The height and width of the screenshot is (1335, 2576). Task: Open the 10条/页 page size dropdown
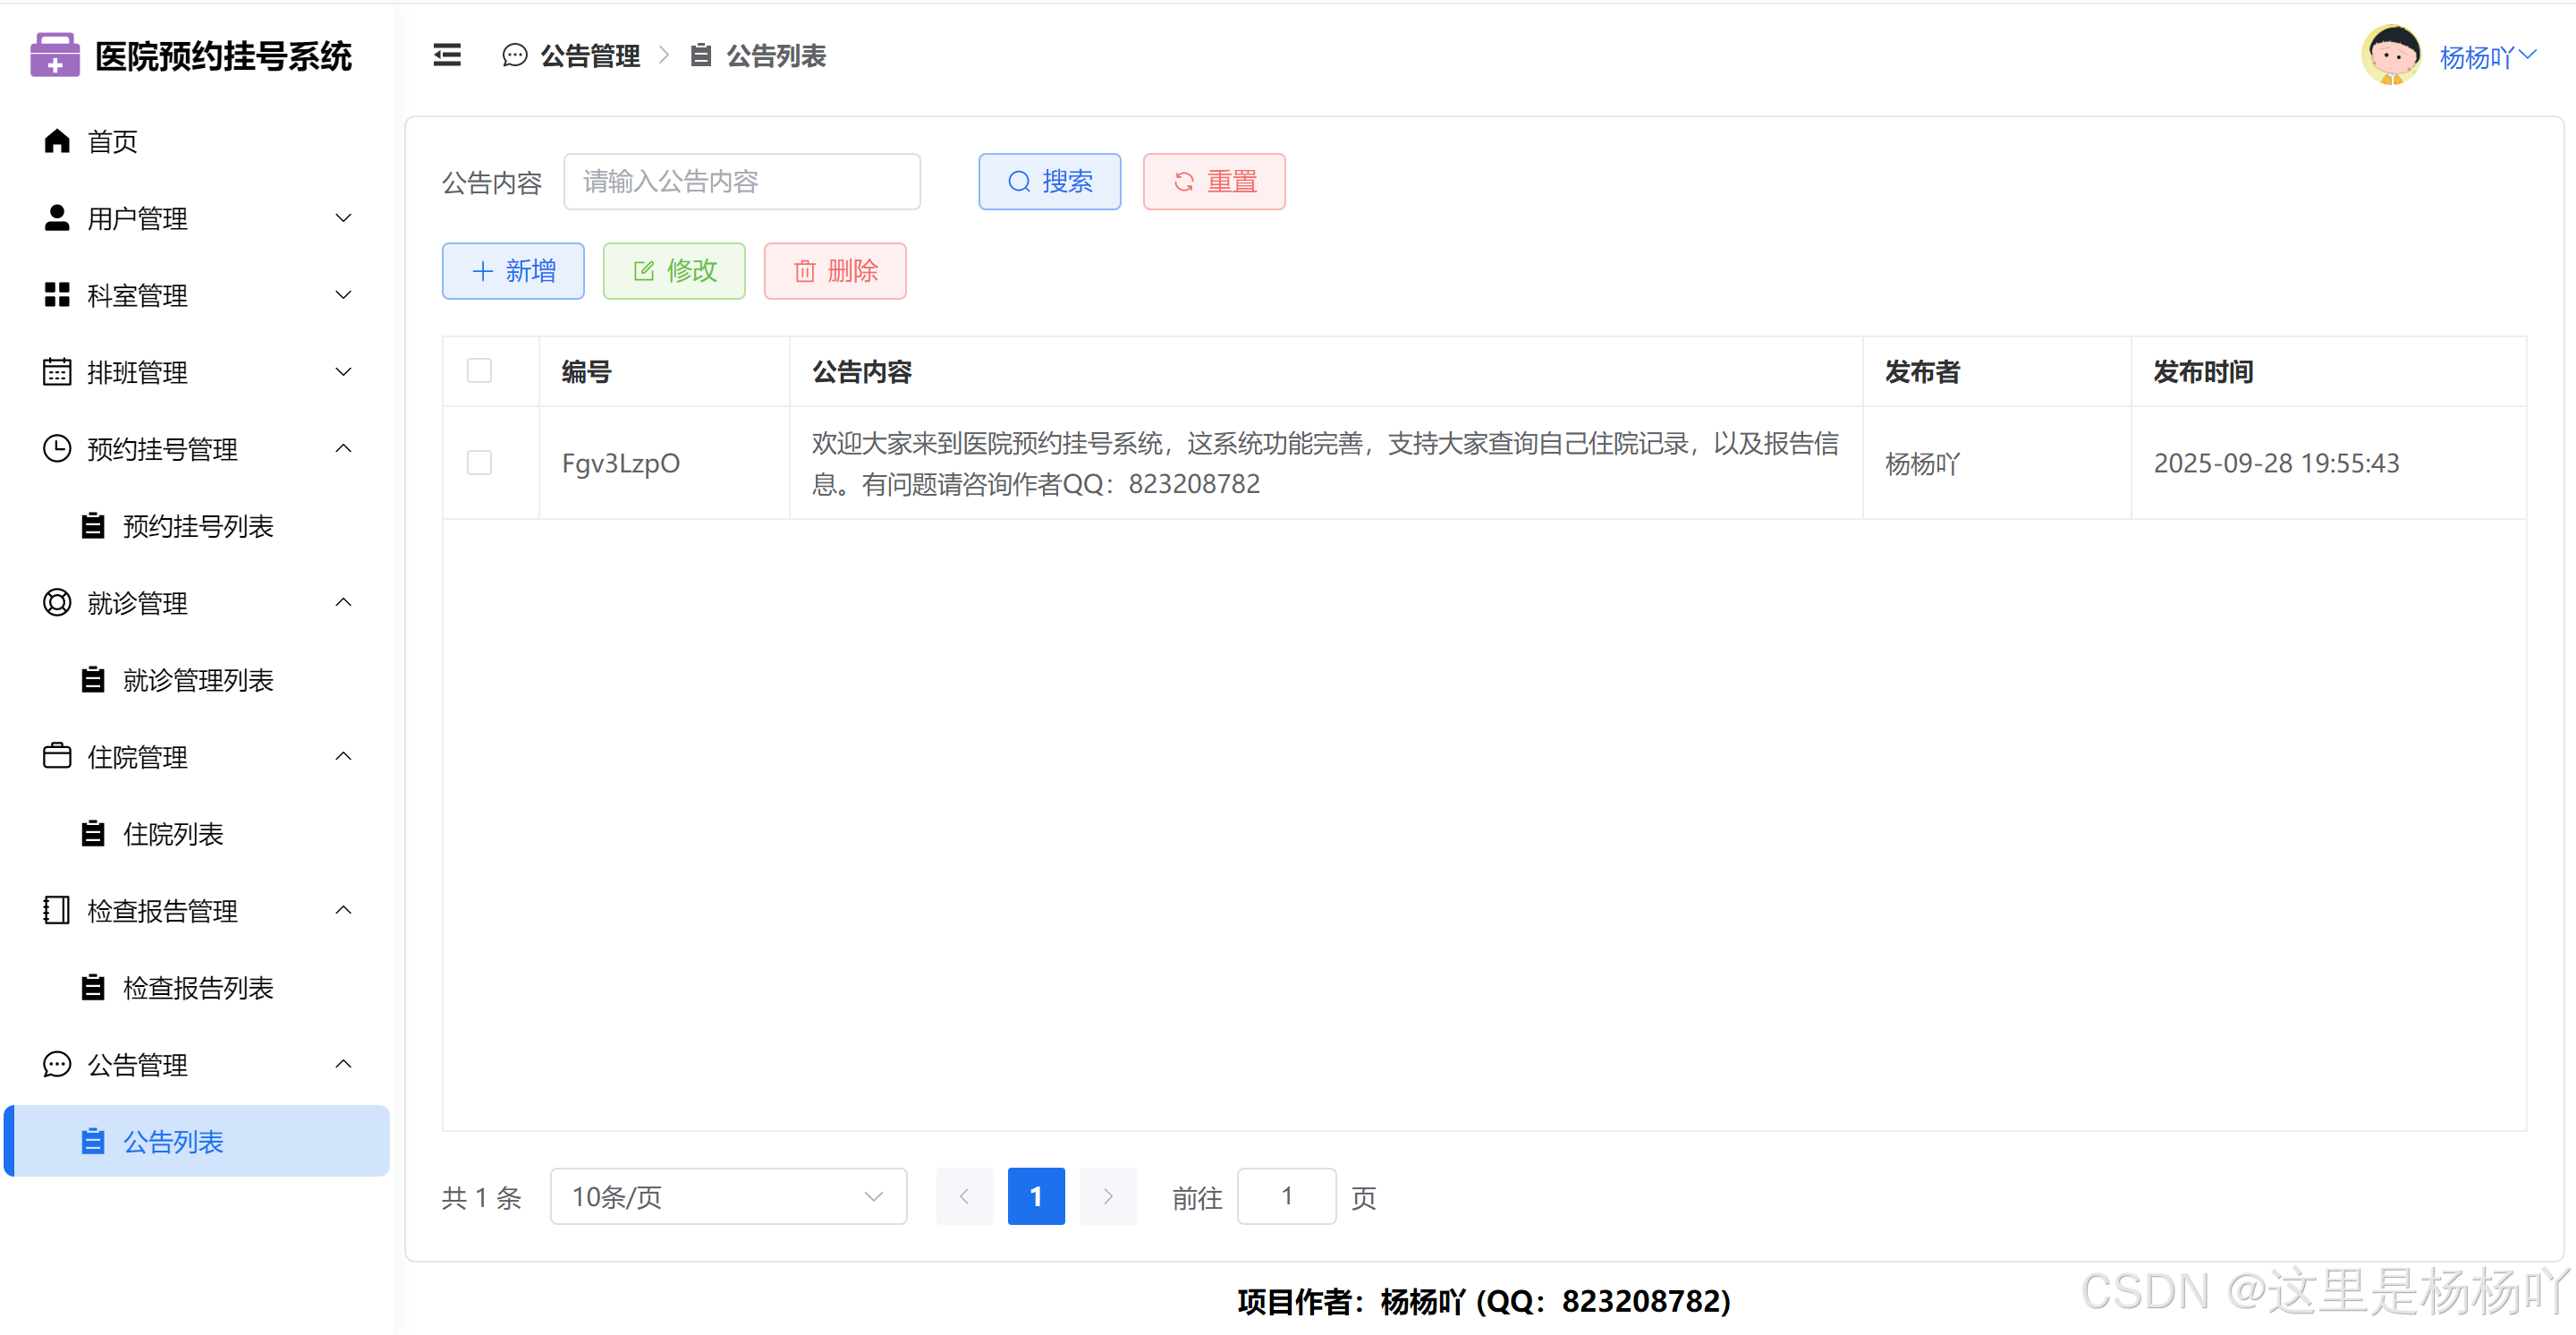pos(728,1196)
